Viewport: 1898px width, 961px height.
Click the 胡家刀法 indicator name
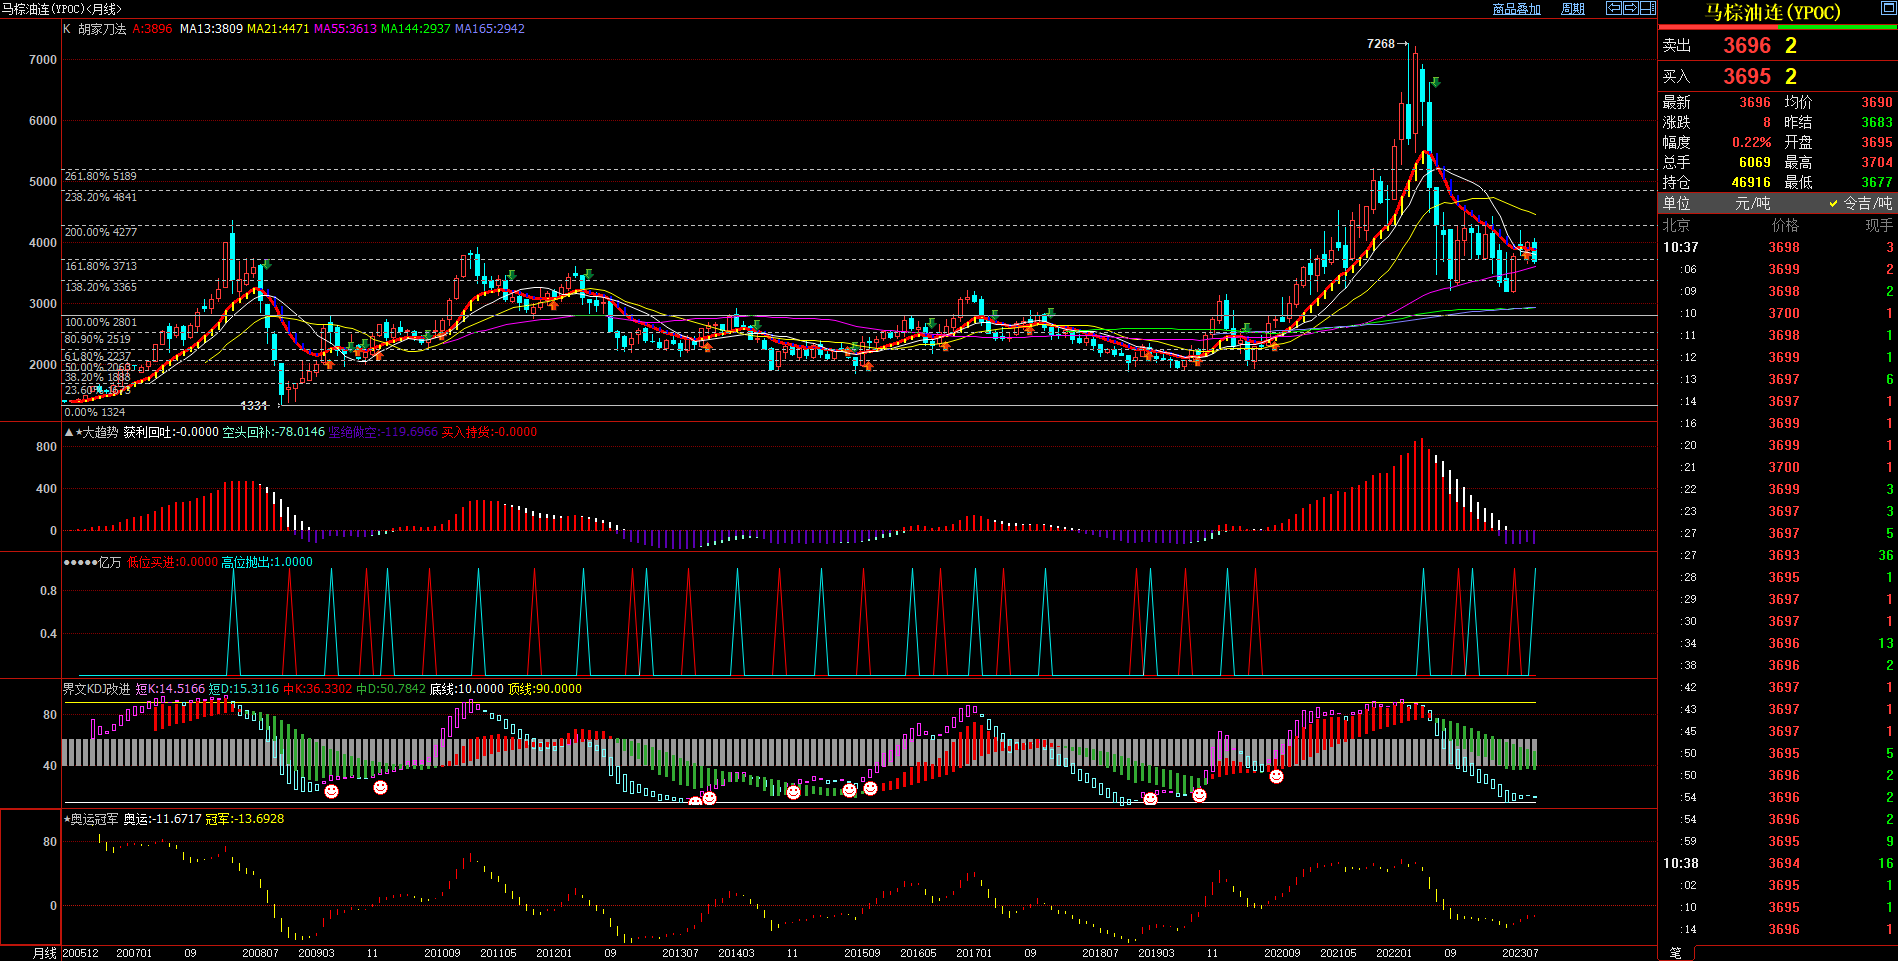click(x=102, y=29)
